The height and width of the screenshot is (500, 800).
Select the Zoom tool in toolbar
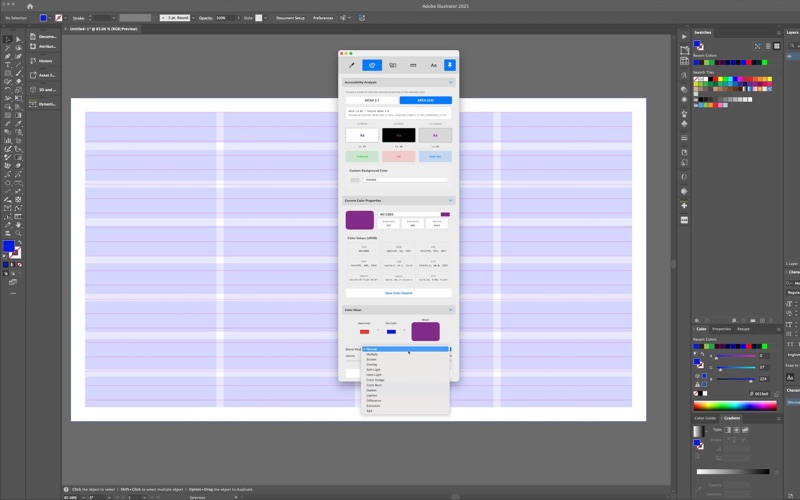pos(18,233)
